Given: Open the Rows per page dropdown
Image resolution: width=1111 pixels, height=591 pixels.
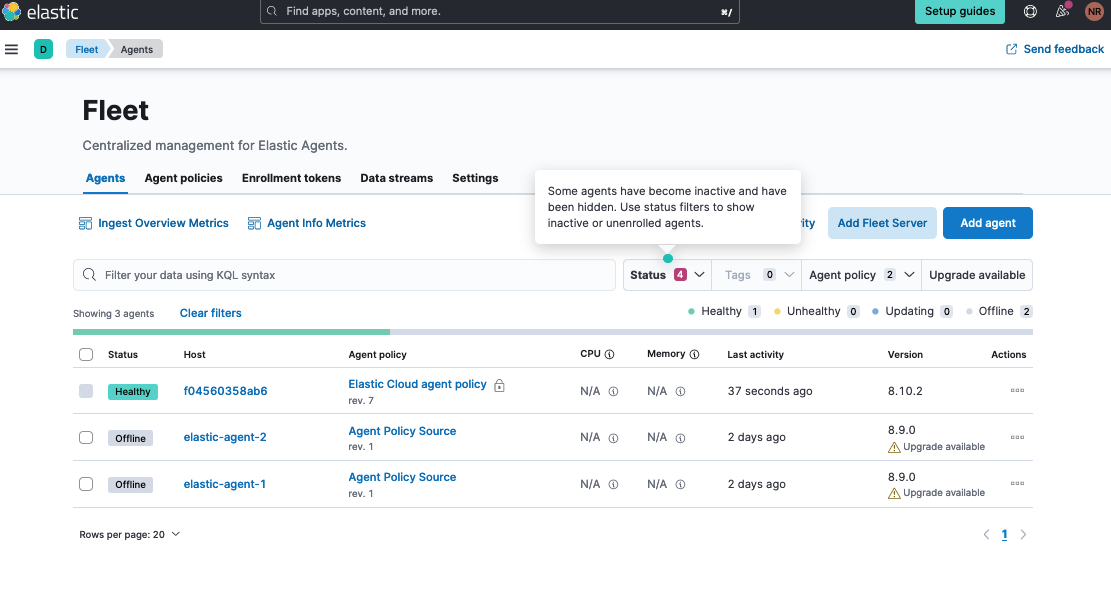Looking at the screenshot, I should click(130, 534).
